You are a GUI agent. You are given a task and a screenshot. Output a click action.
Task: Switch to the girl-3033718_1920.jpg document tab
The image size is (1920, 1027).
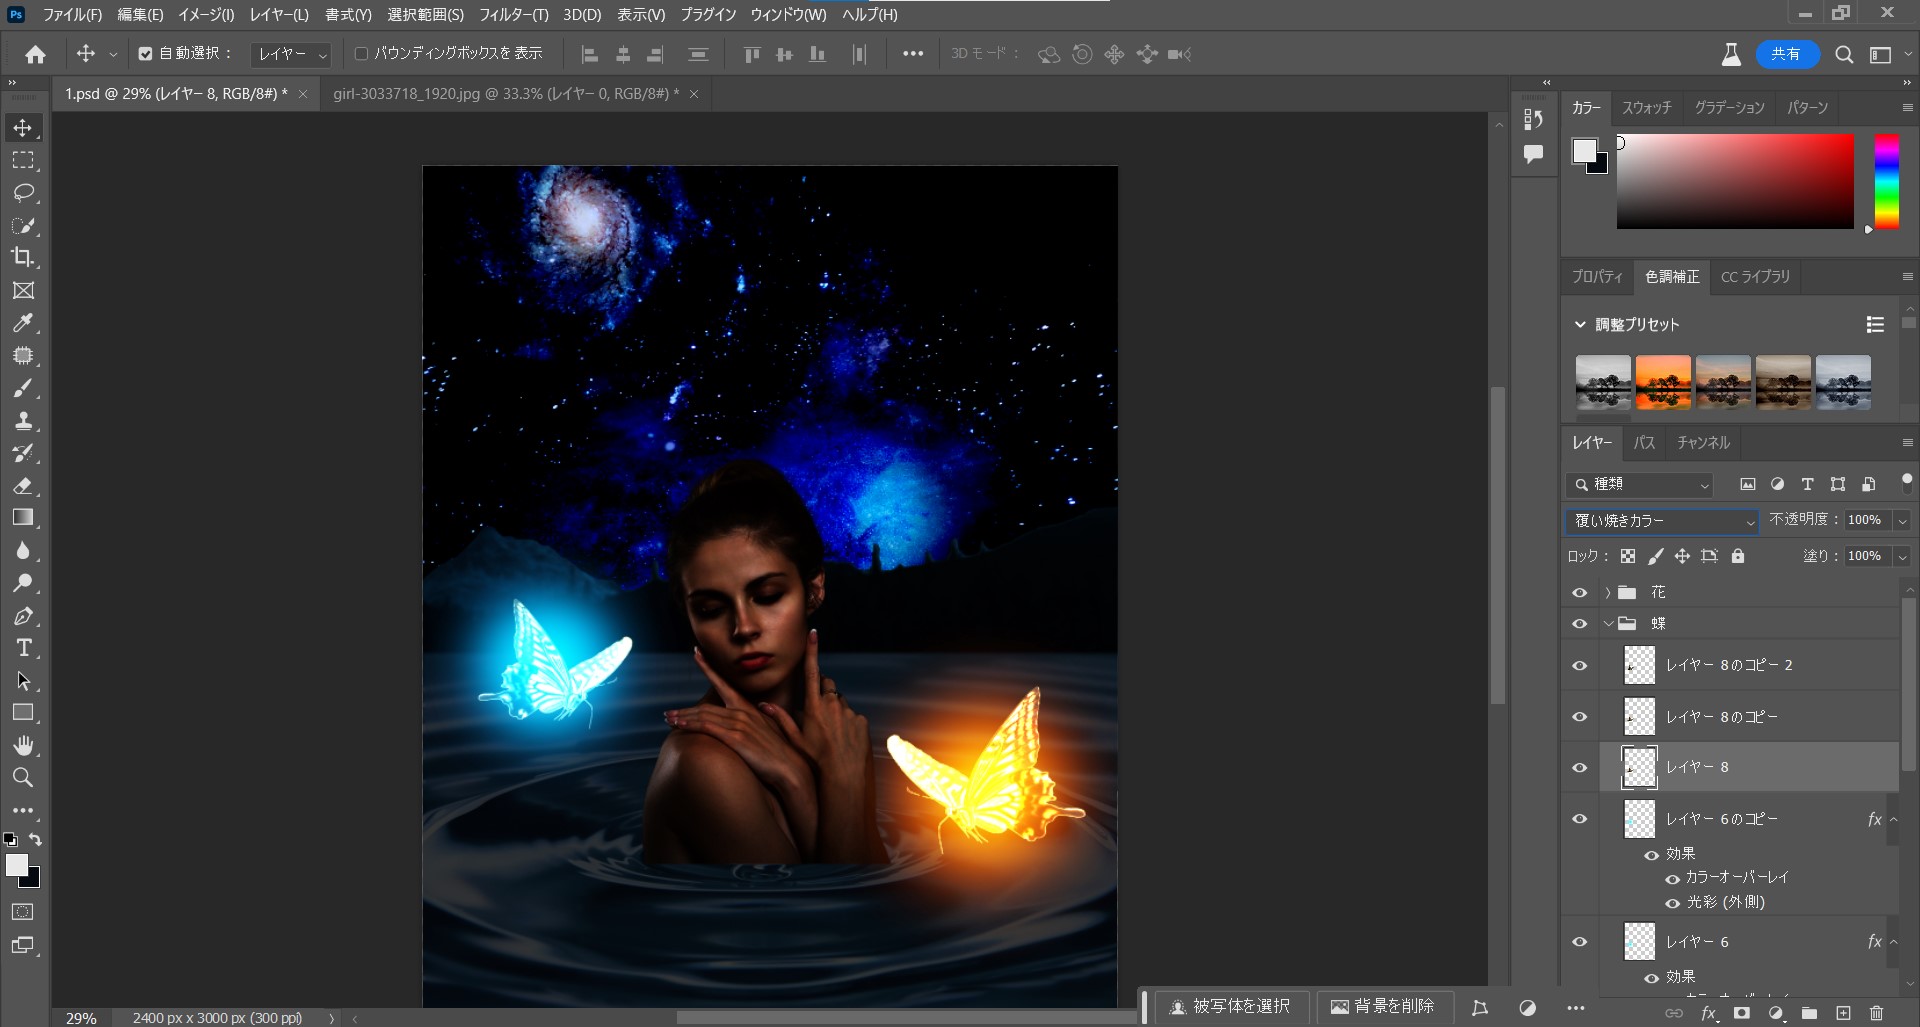pyautogui.click(x=505, y=93)
